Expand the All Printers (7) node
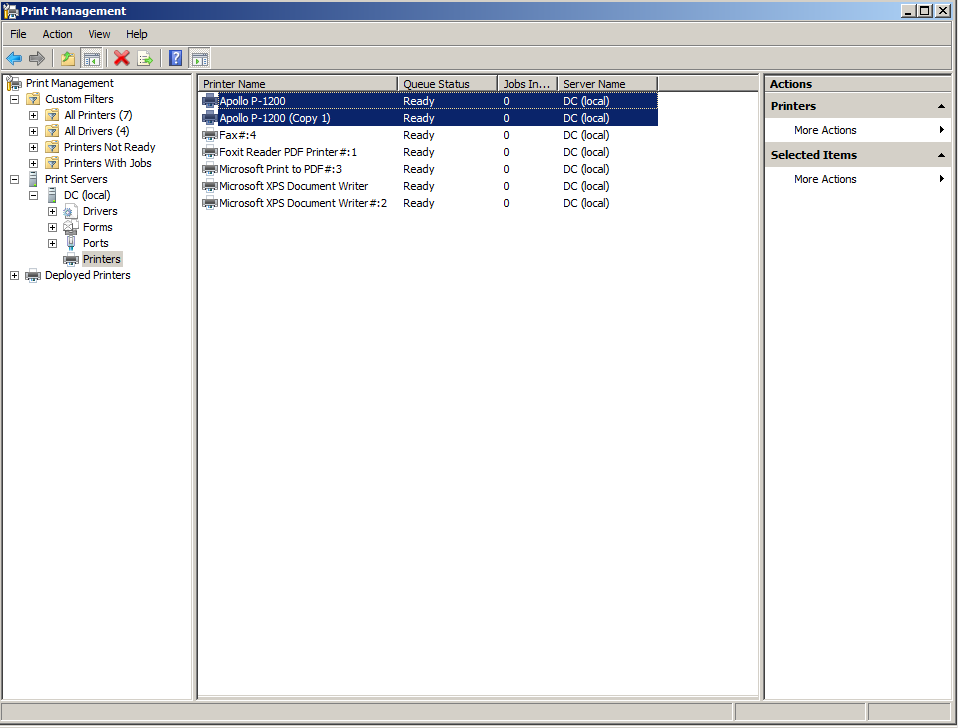The height and width of the screenshot is (728, 958). 34,115
